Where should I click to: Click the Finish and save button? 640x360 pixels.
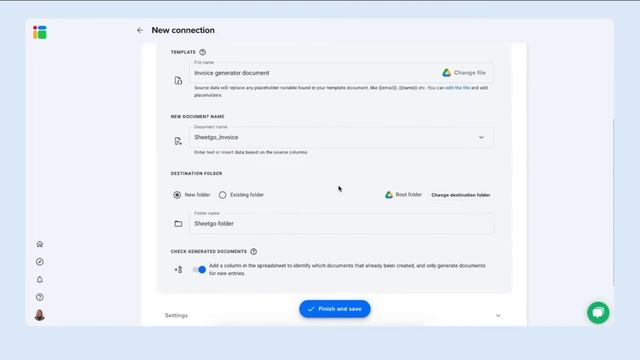[x=335, y=309]
